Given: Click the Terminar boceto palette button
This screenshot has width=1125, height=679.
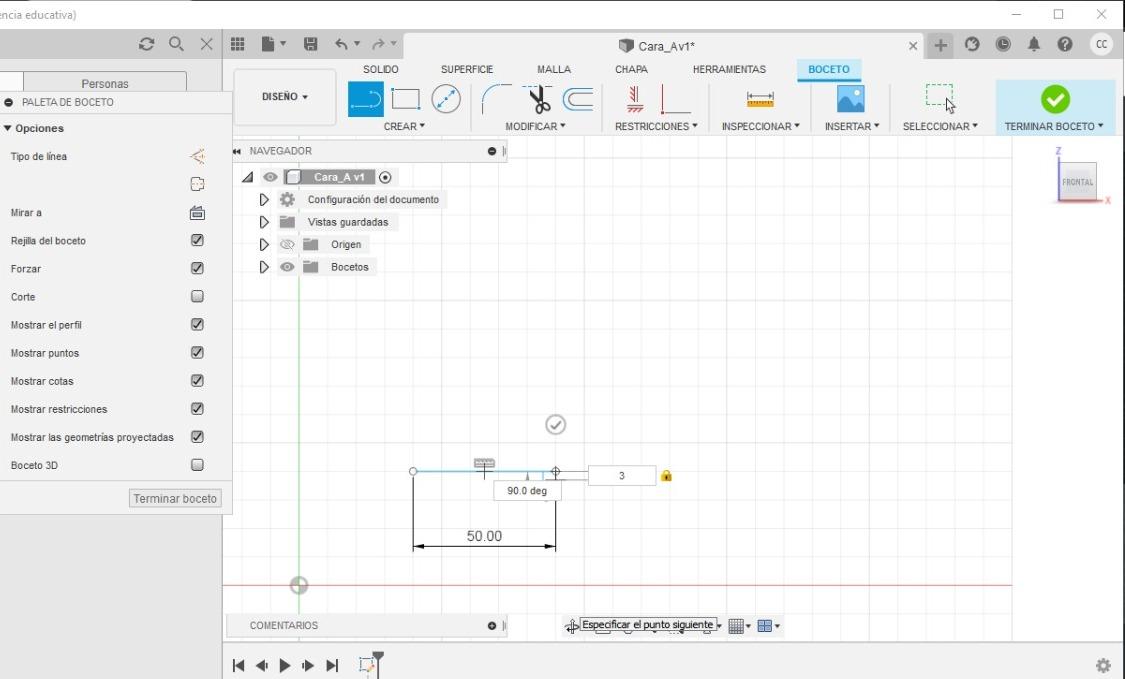Looking at the screenshot, I should pos(175,498).
